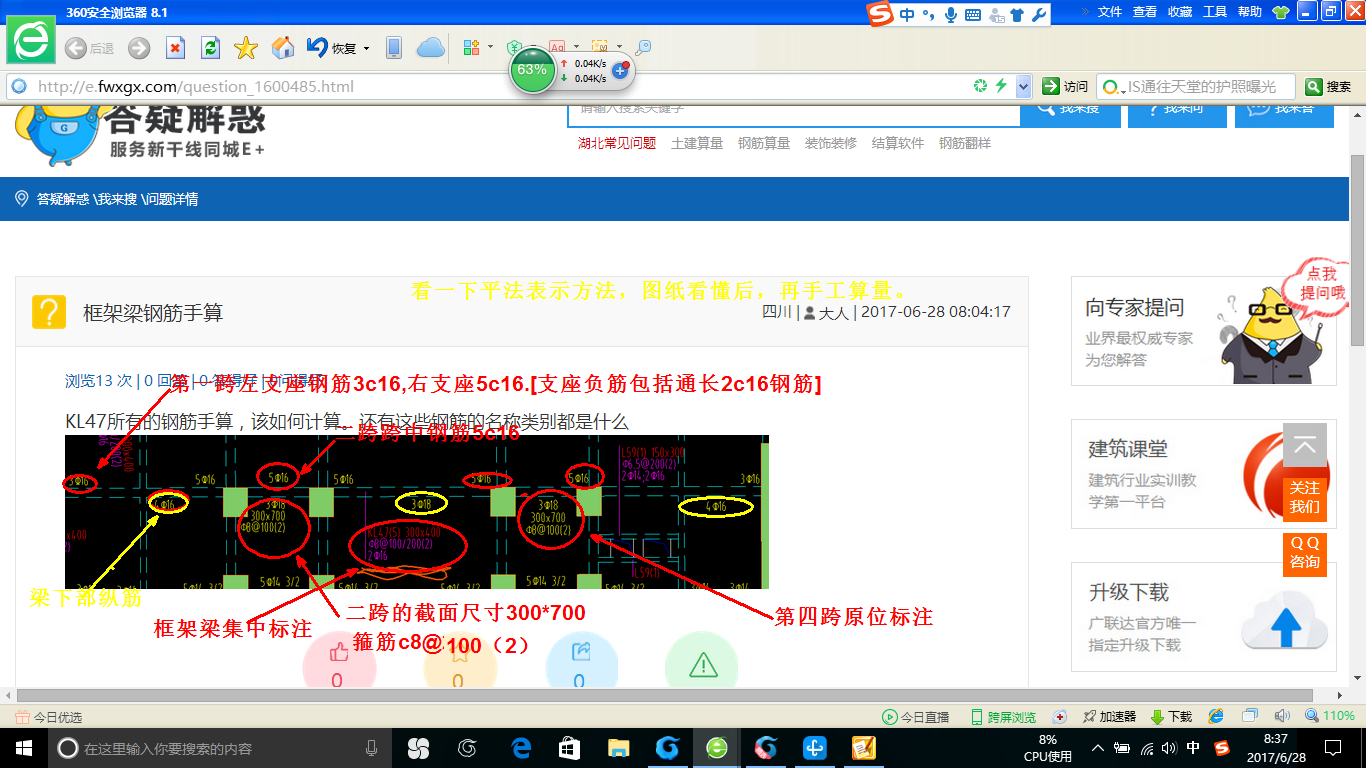Click the 升级下载 sidebar card
1366x768 pixels.
click(x=1204, y=617)
